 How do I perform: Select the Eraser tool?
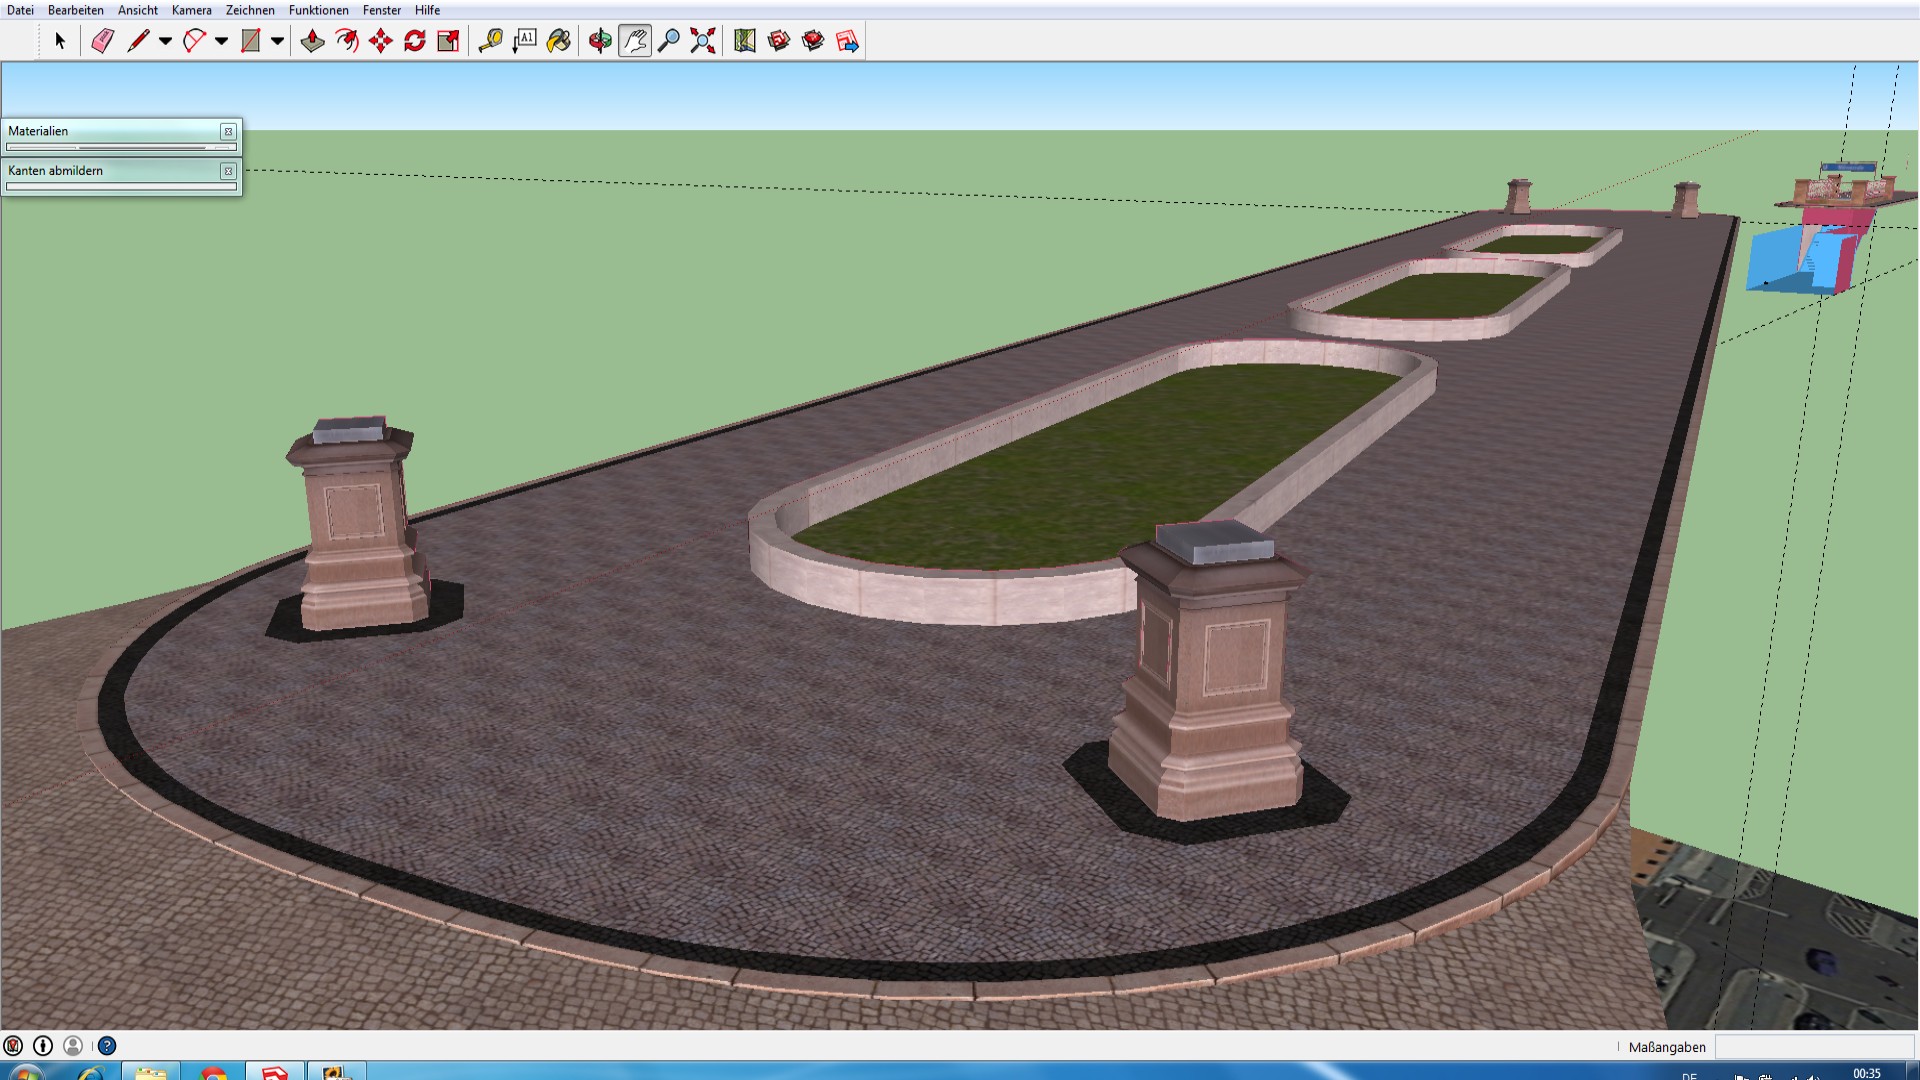102,41
